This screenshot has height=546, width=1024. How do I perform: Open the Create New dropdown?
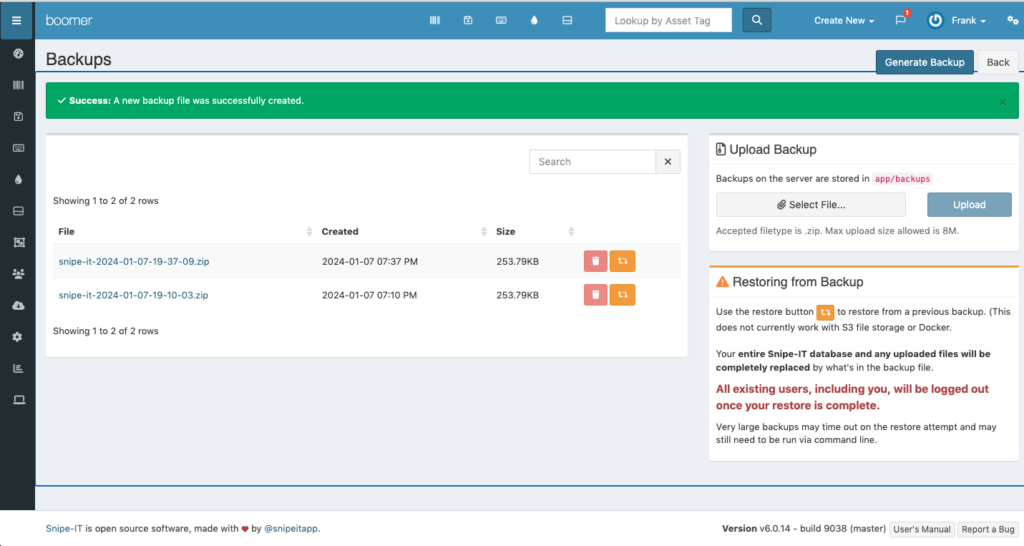pyautogui.click(x=844, y=20)
